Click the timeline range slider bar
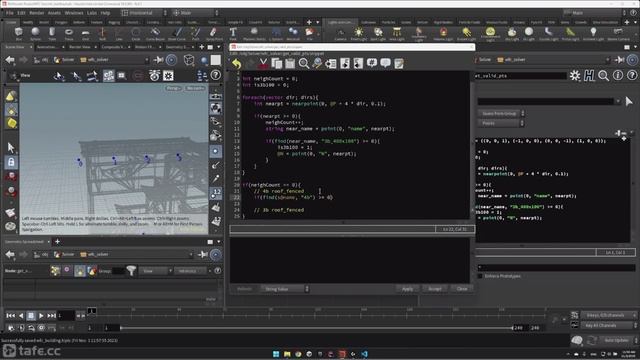 pyautogui.click(x=316, y=328)
